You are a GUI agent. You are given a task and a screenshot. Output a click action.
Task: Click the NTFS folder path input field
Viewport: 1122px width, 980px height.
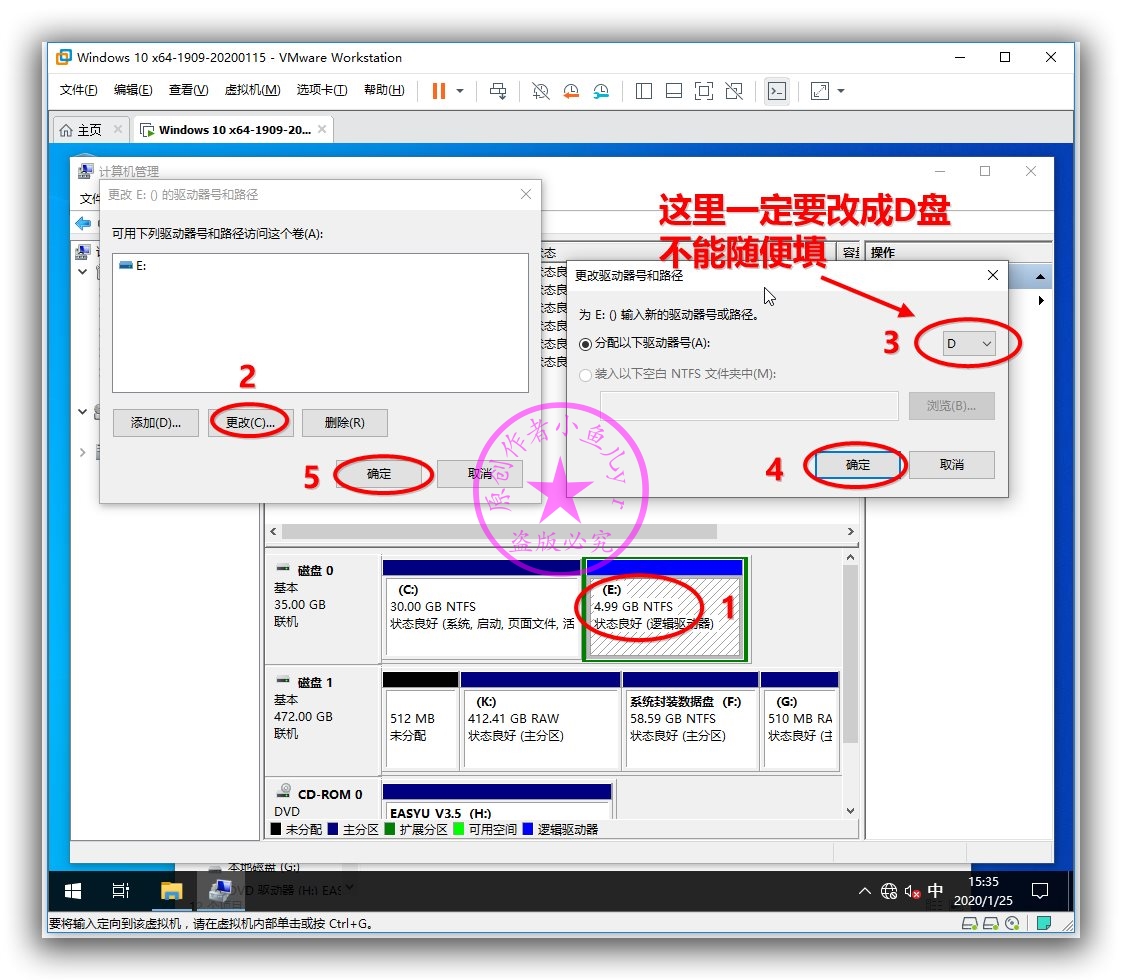pyautogui.click(x=749, y=406)
